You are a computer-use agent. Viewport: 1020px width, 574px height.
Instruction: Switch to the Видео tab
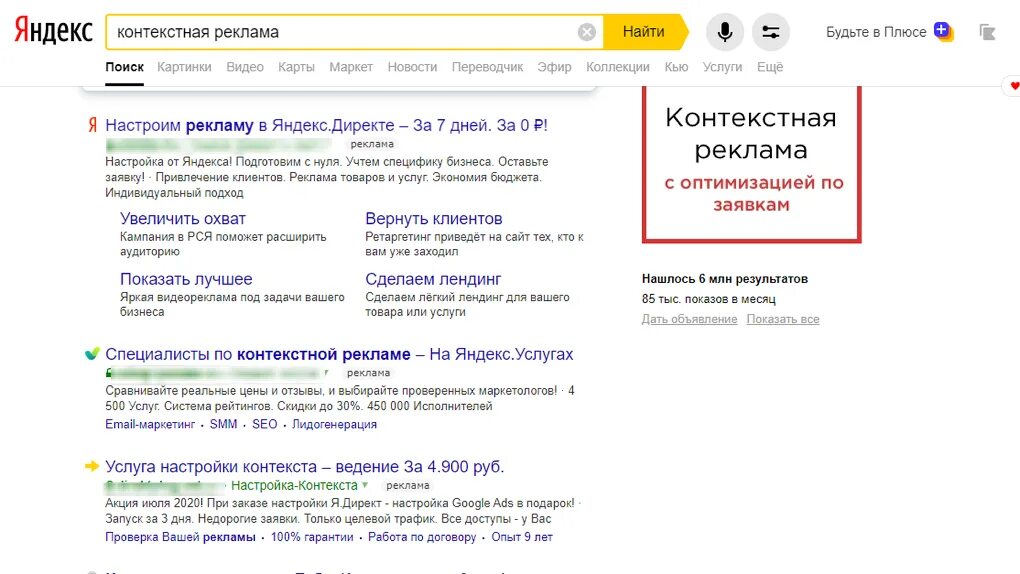coord(245,67)
